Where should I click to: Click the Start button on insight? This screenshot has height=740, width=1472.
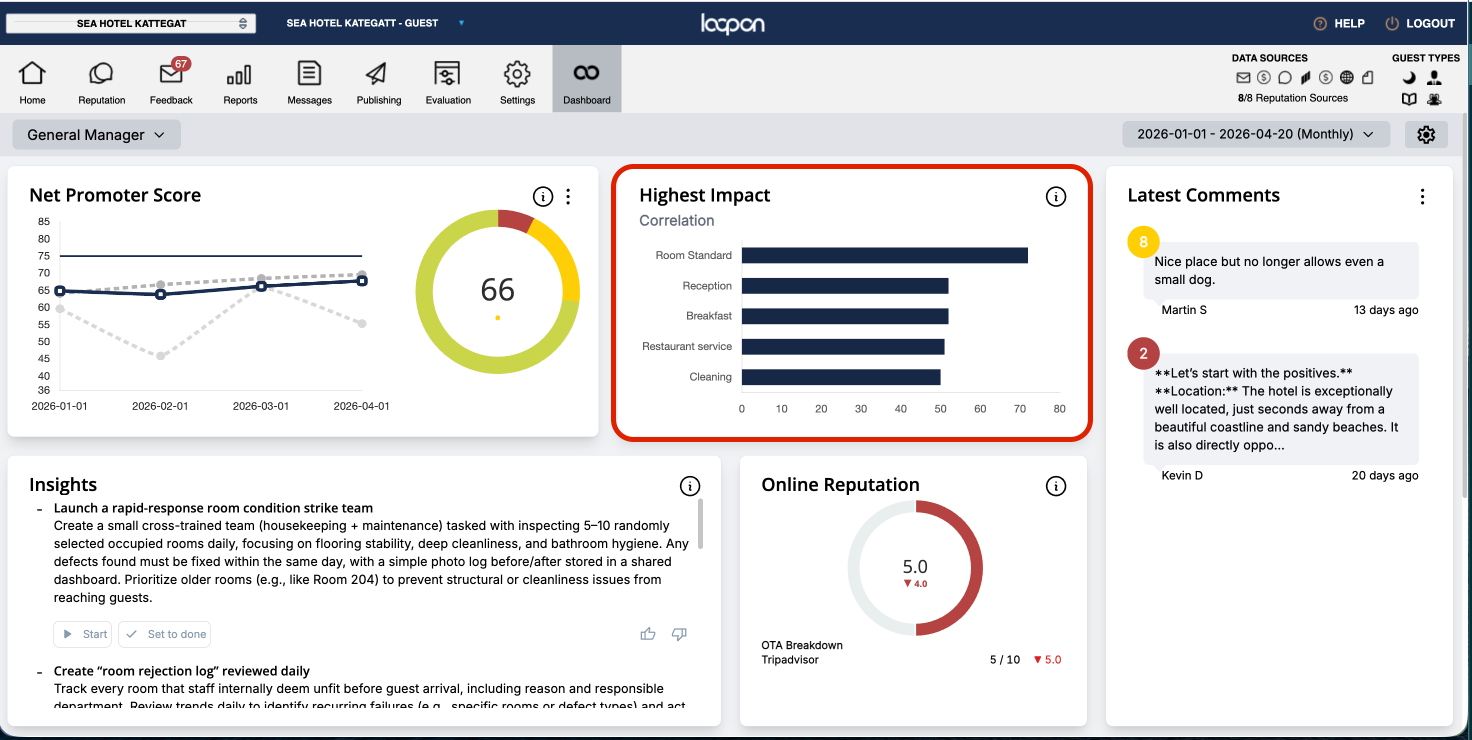point(83,634)
